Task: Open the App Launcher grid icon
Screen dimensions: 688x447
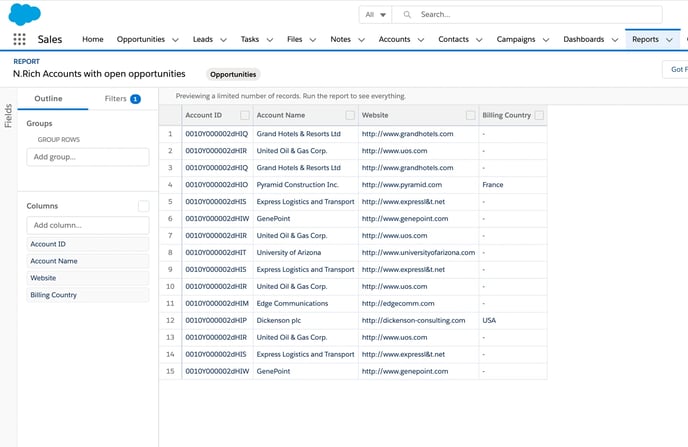Action: coord(19,39)
